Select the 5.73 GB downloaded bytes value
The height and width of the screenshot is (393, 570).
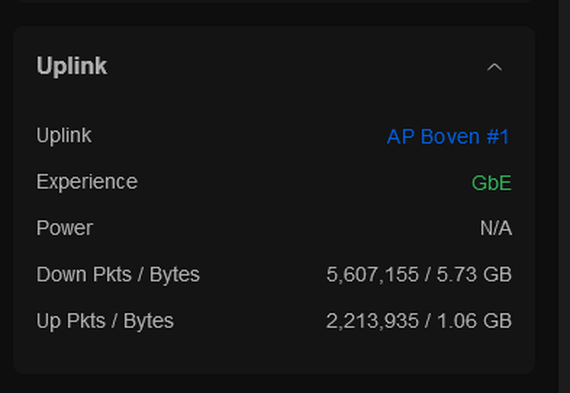coord(474,274)
